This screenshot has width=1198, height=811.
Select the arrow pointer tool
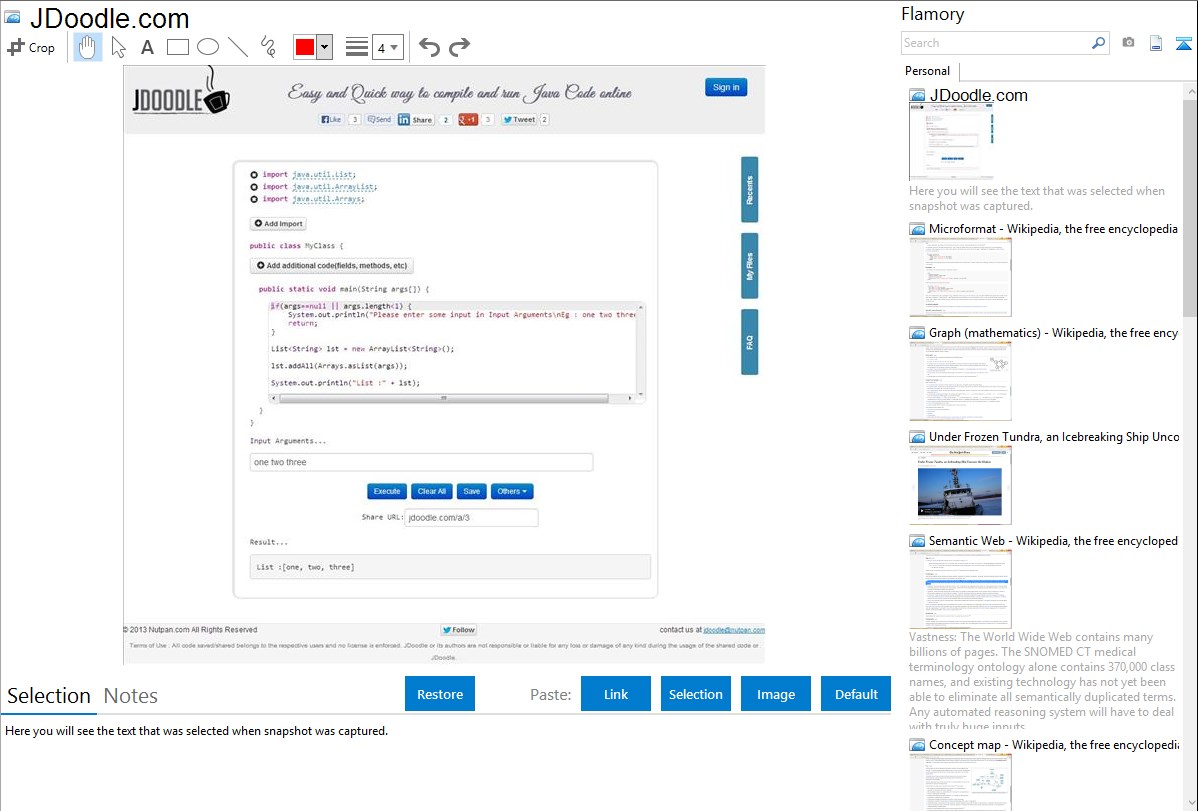point(118,47)
